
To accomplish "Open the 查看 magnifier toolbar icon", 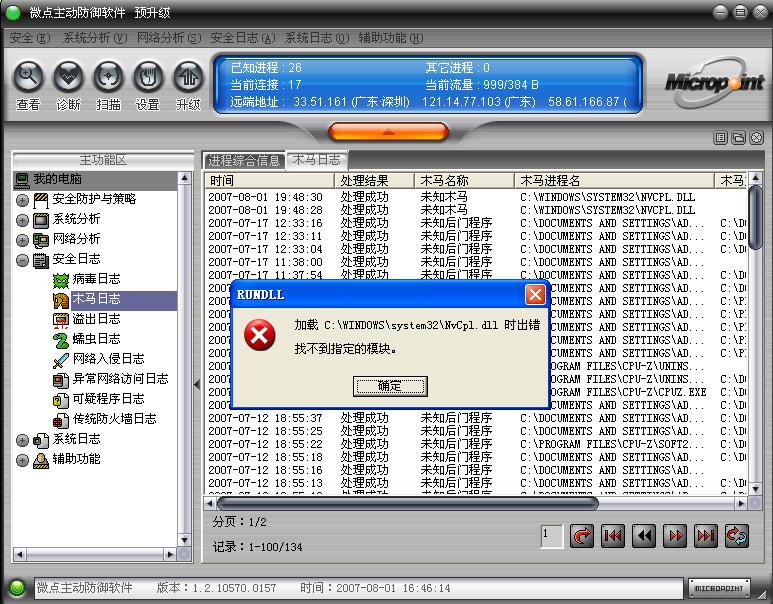I will point(29,77).
